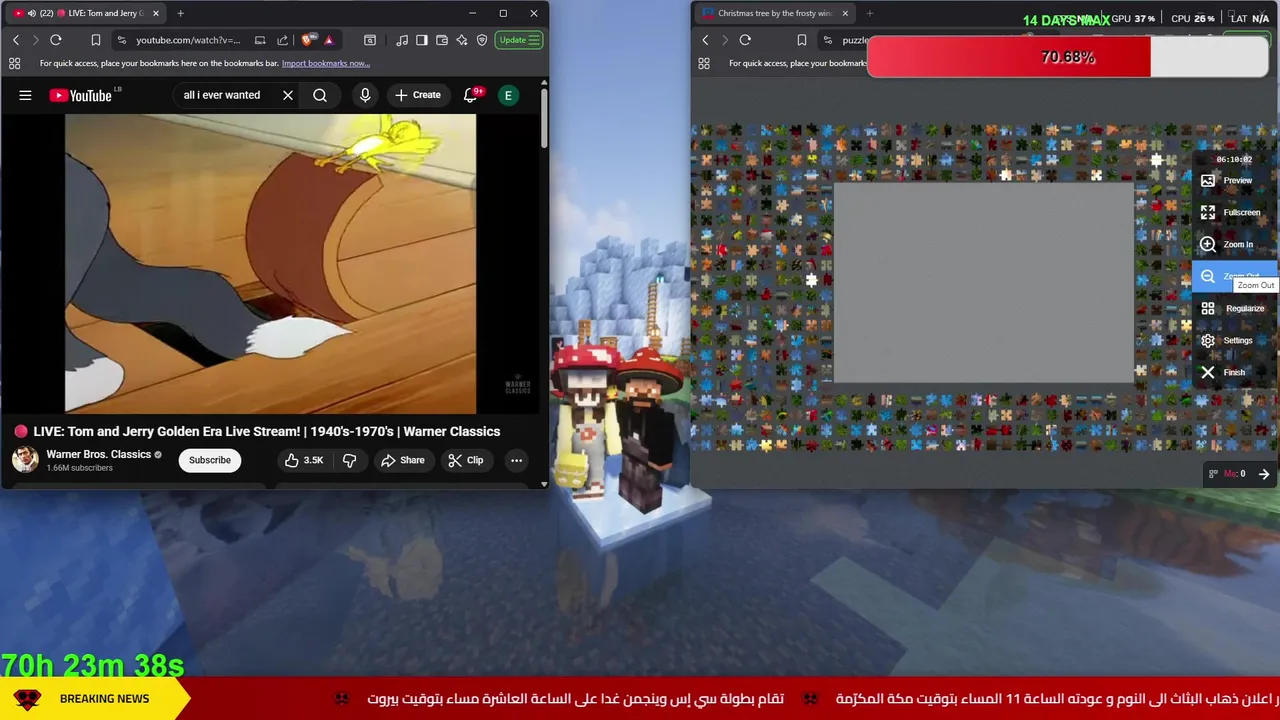Open a new tab in the puzzle window

[870, 13]
